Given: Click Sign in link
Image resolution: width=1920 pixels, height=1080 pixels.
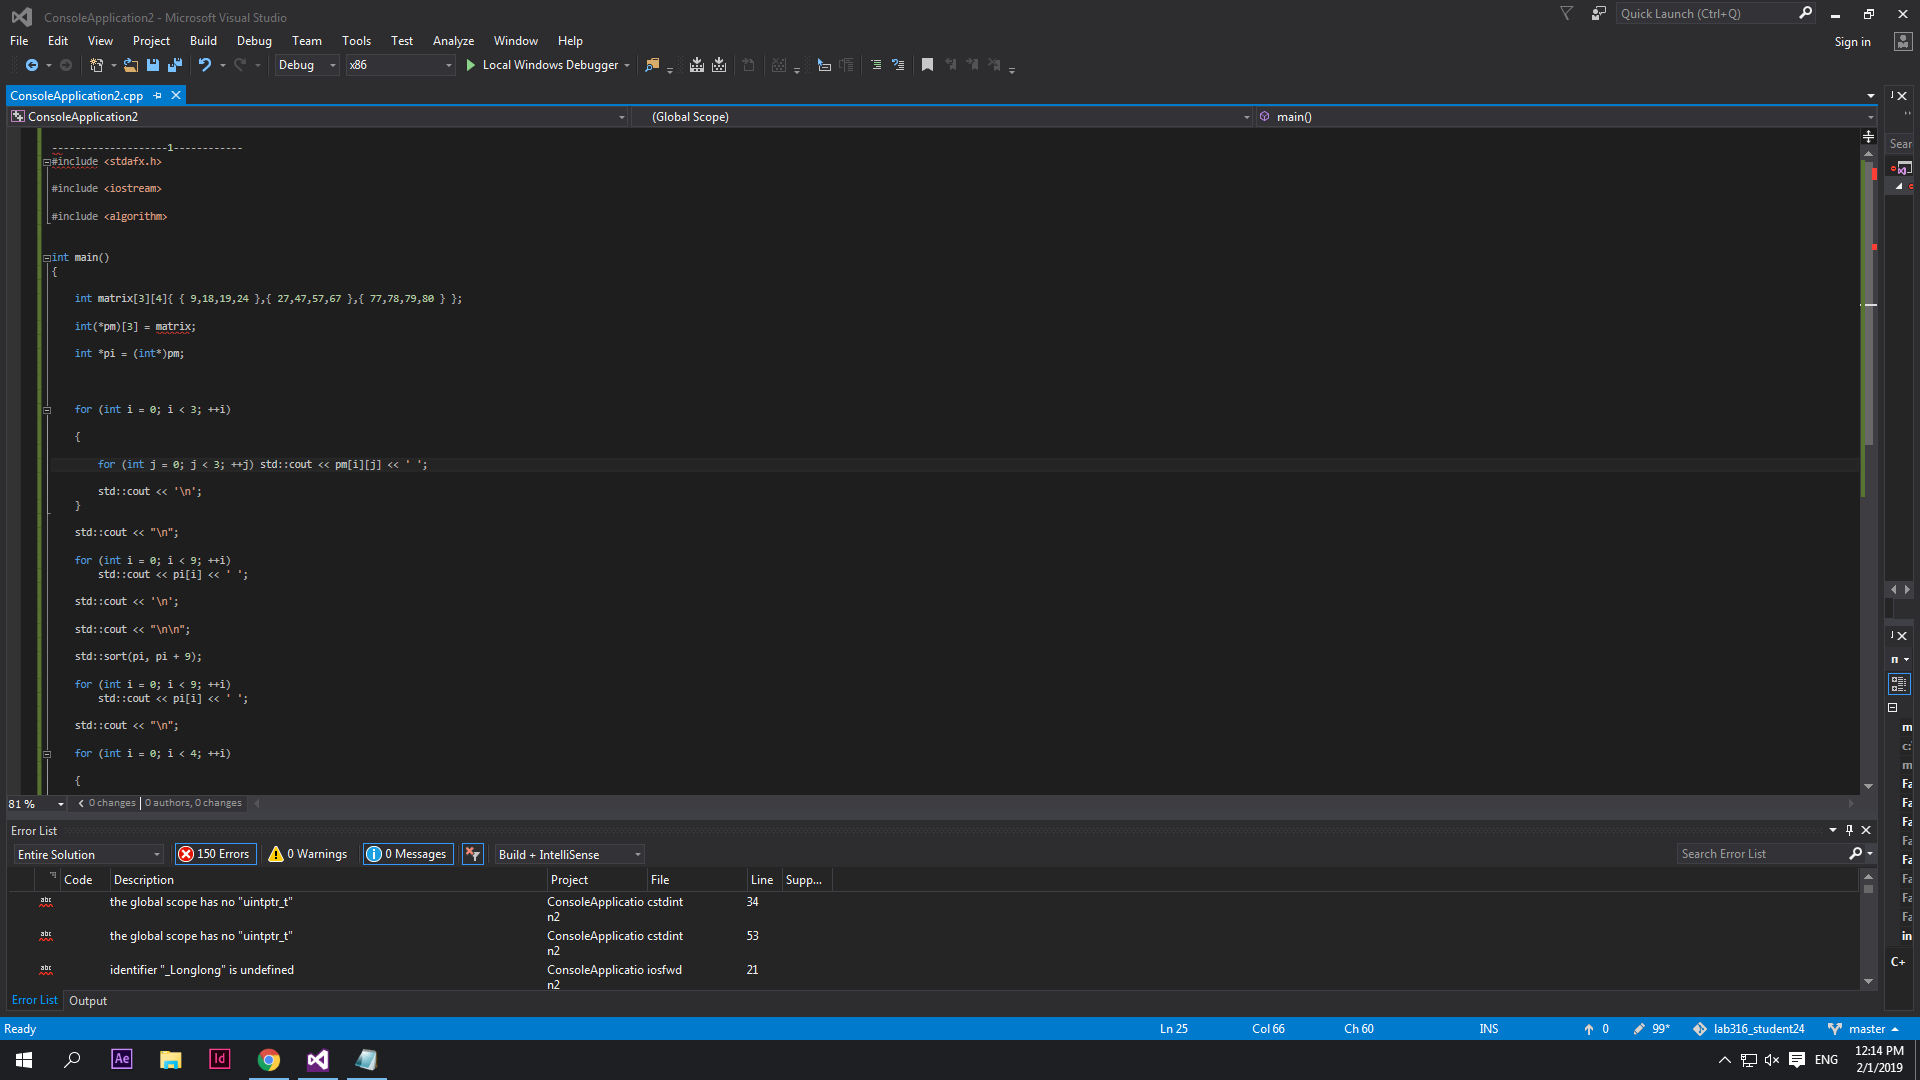Looking at the screenshot, I should 1852,42.
